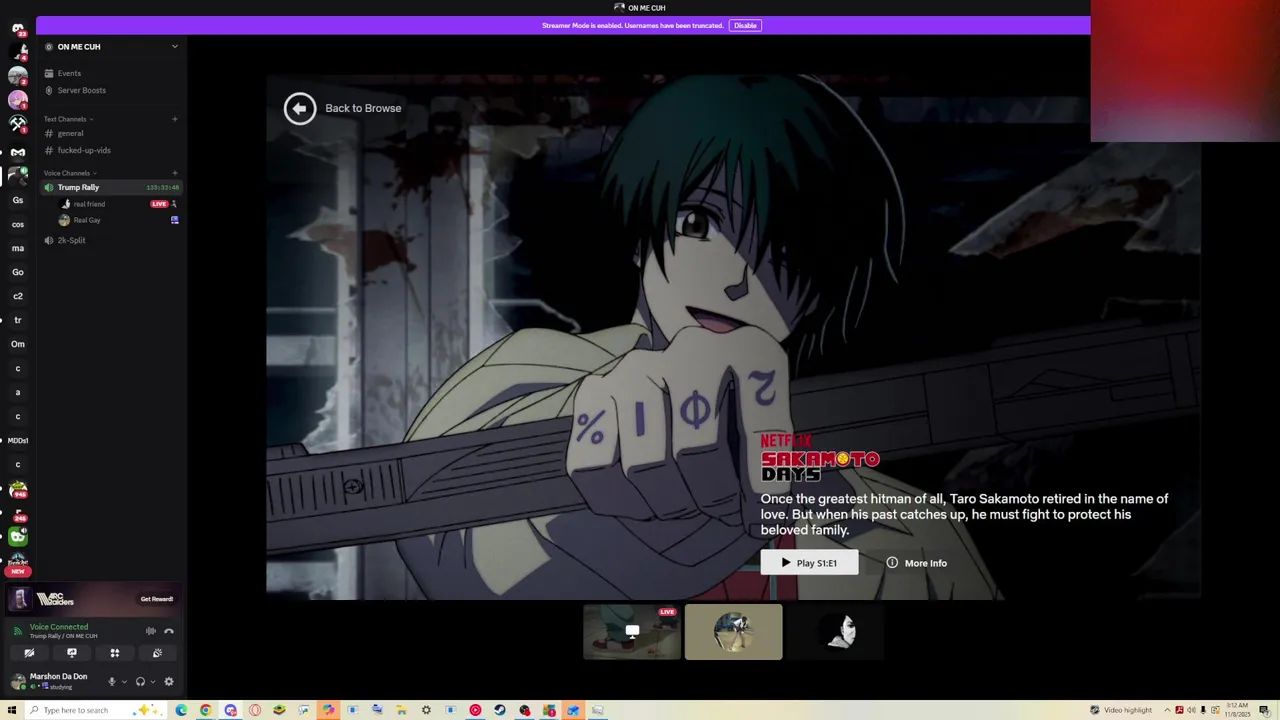Viewport: 1280px width, 720px height.
Task: Open user settings gear icon
Action: 169,682
